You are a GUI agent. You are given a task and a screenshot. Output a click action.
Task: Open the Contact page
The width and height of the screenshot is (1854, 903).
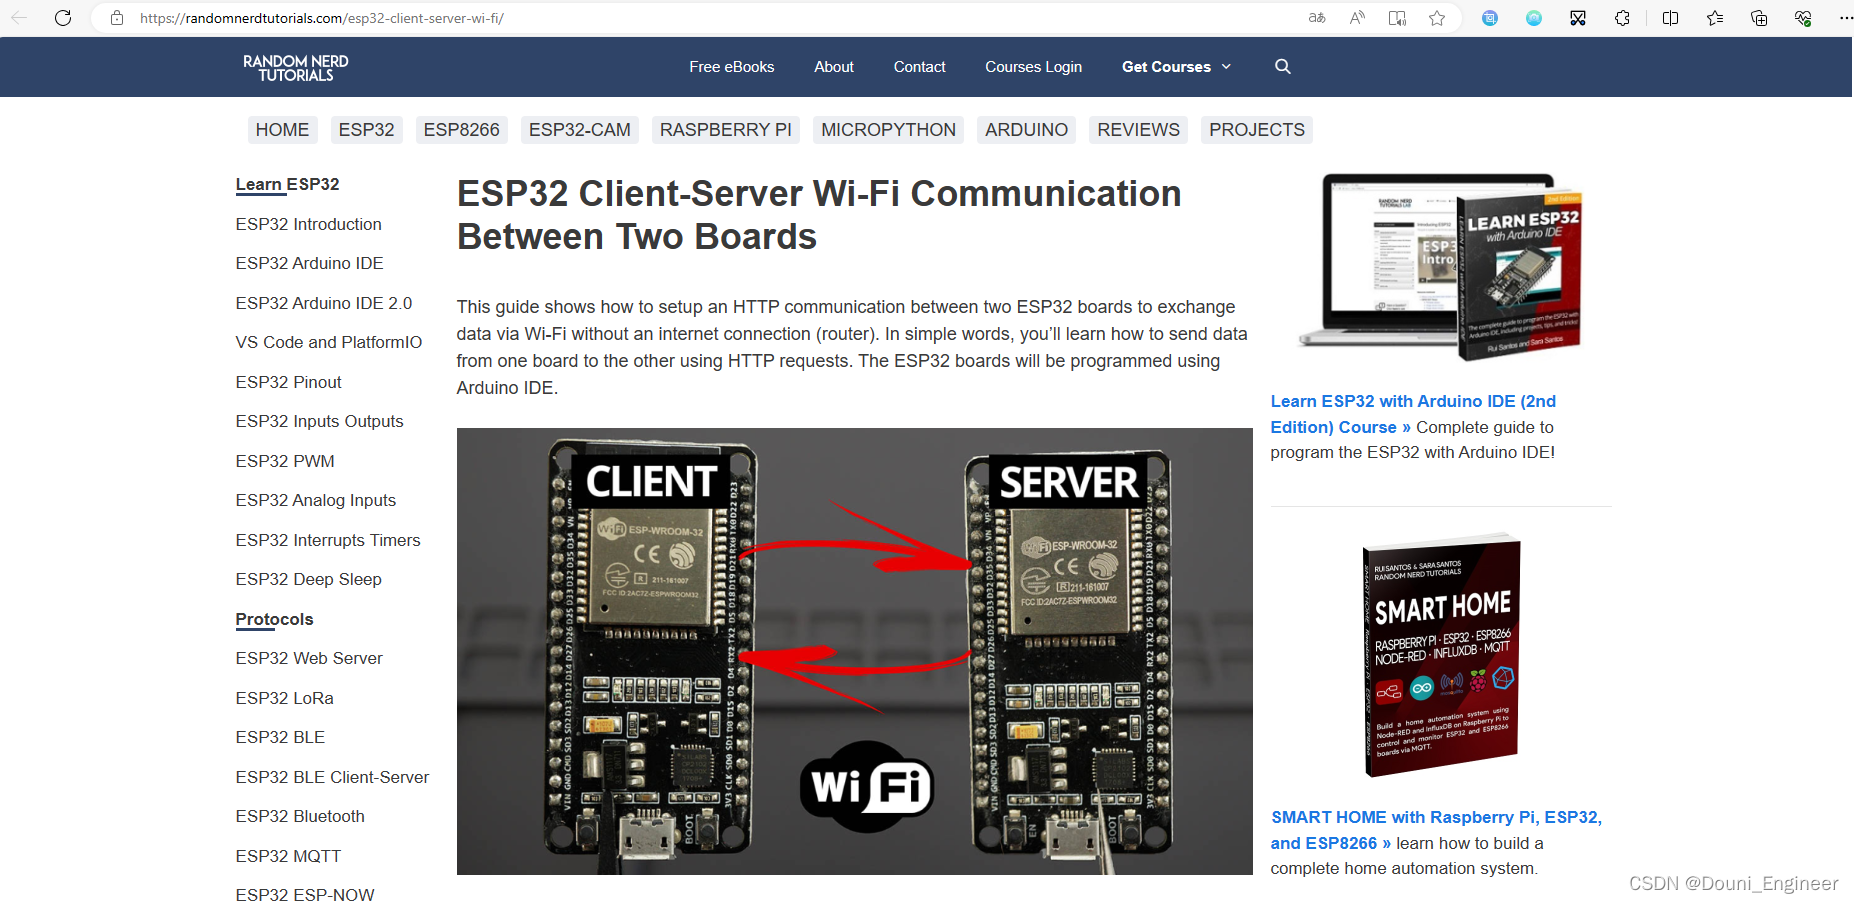tap(919, 67)
